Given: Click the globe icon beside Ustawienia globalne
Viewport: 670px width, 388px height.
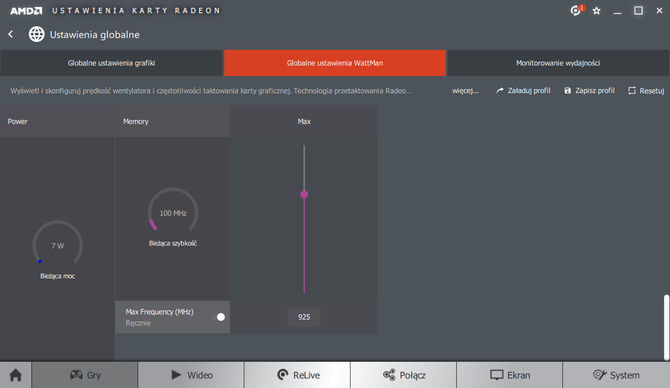Looking at the screenshot, I should (x=36, y=34).
